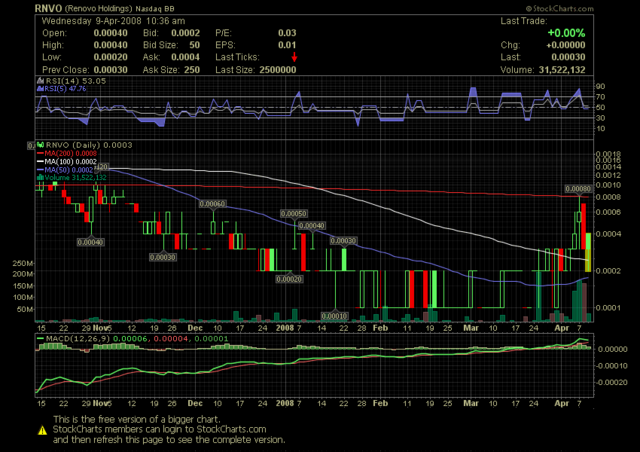The height and width of the screenshot is (452, 640).
Task: Select the MA(50) 0.0002 legend entry
Action: pyautogui.click(x=65, y=169)
